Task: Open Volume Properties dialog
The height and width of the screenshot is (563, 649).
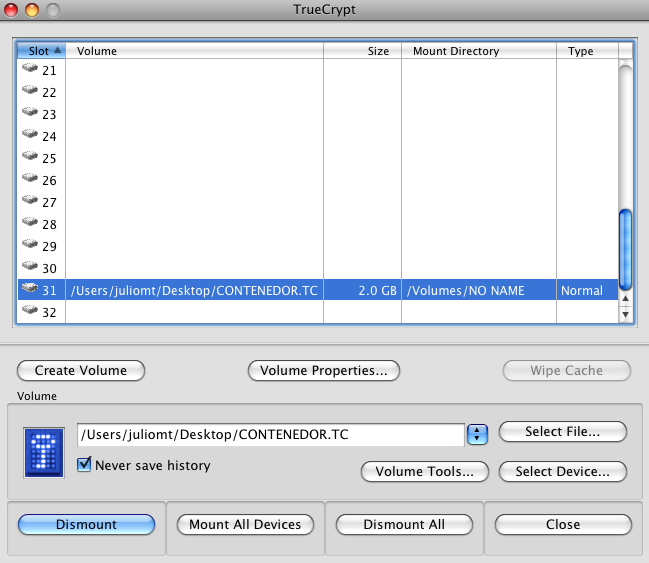Action: [324, 371]
